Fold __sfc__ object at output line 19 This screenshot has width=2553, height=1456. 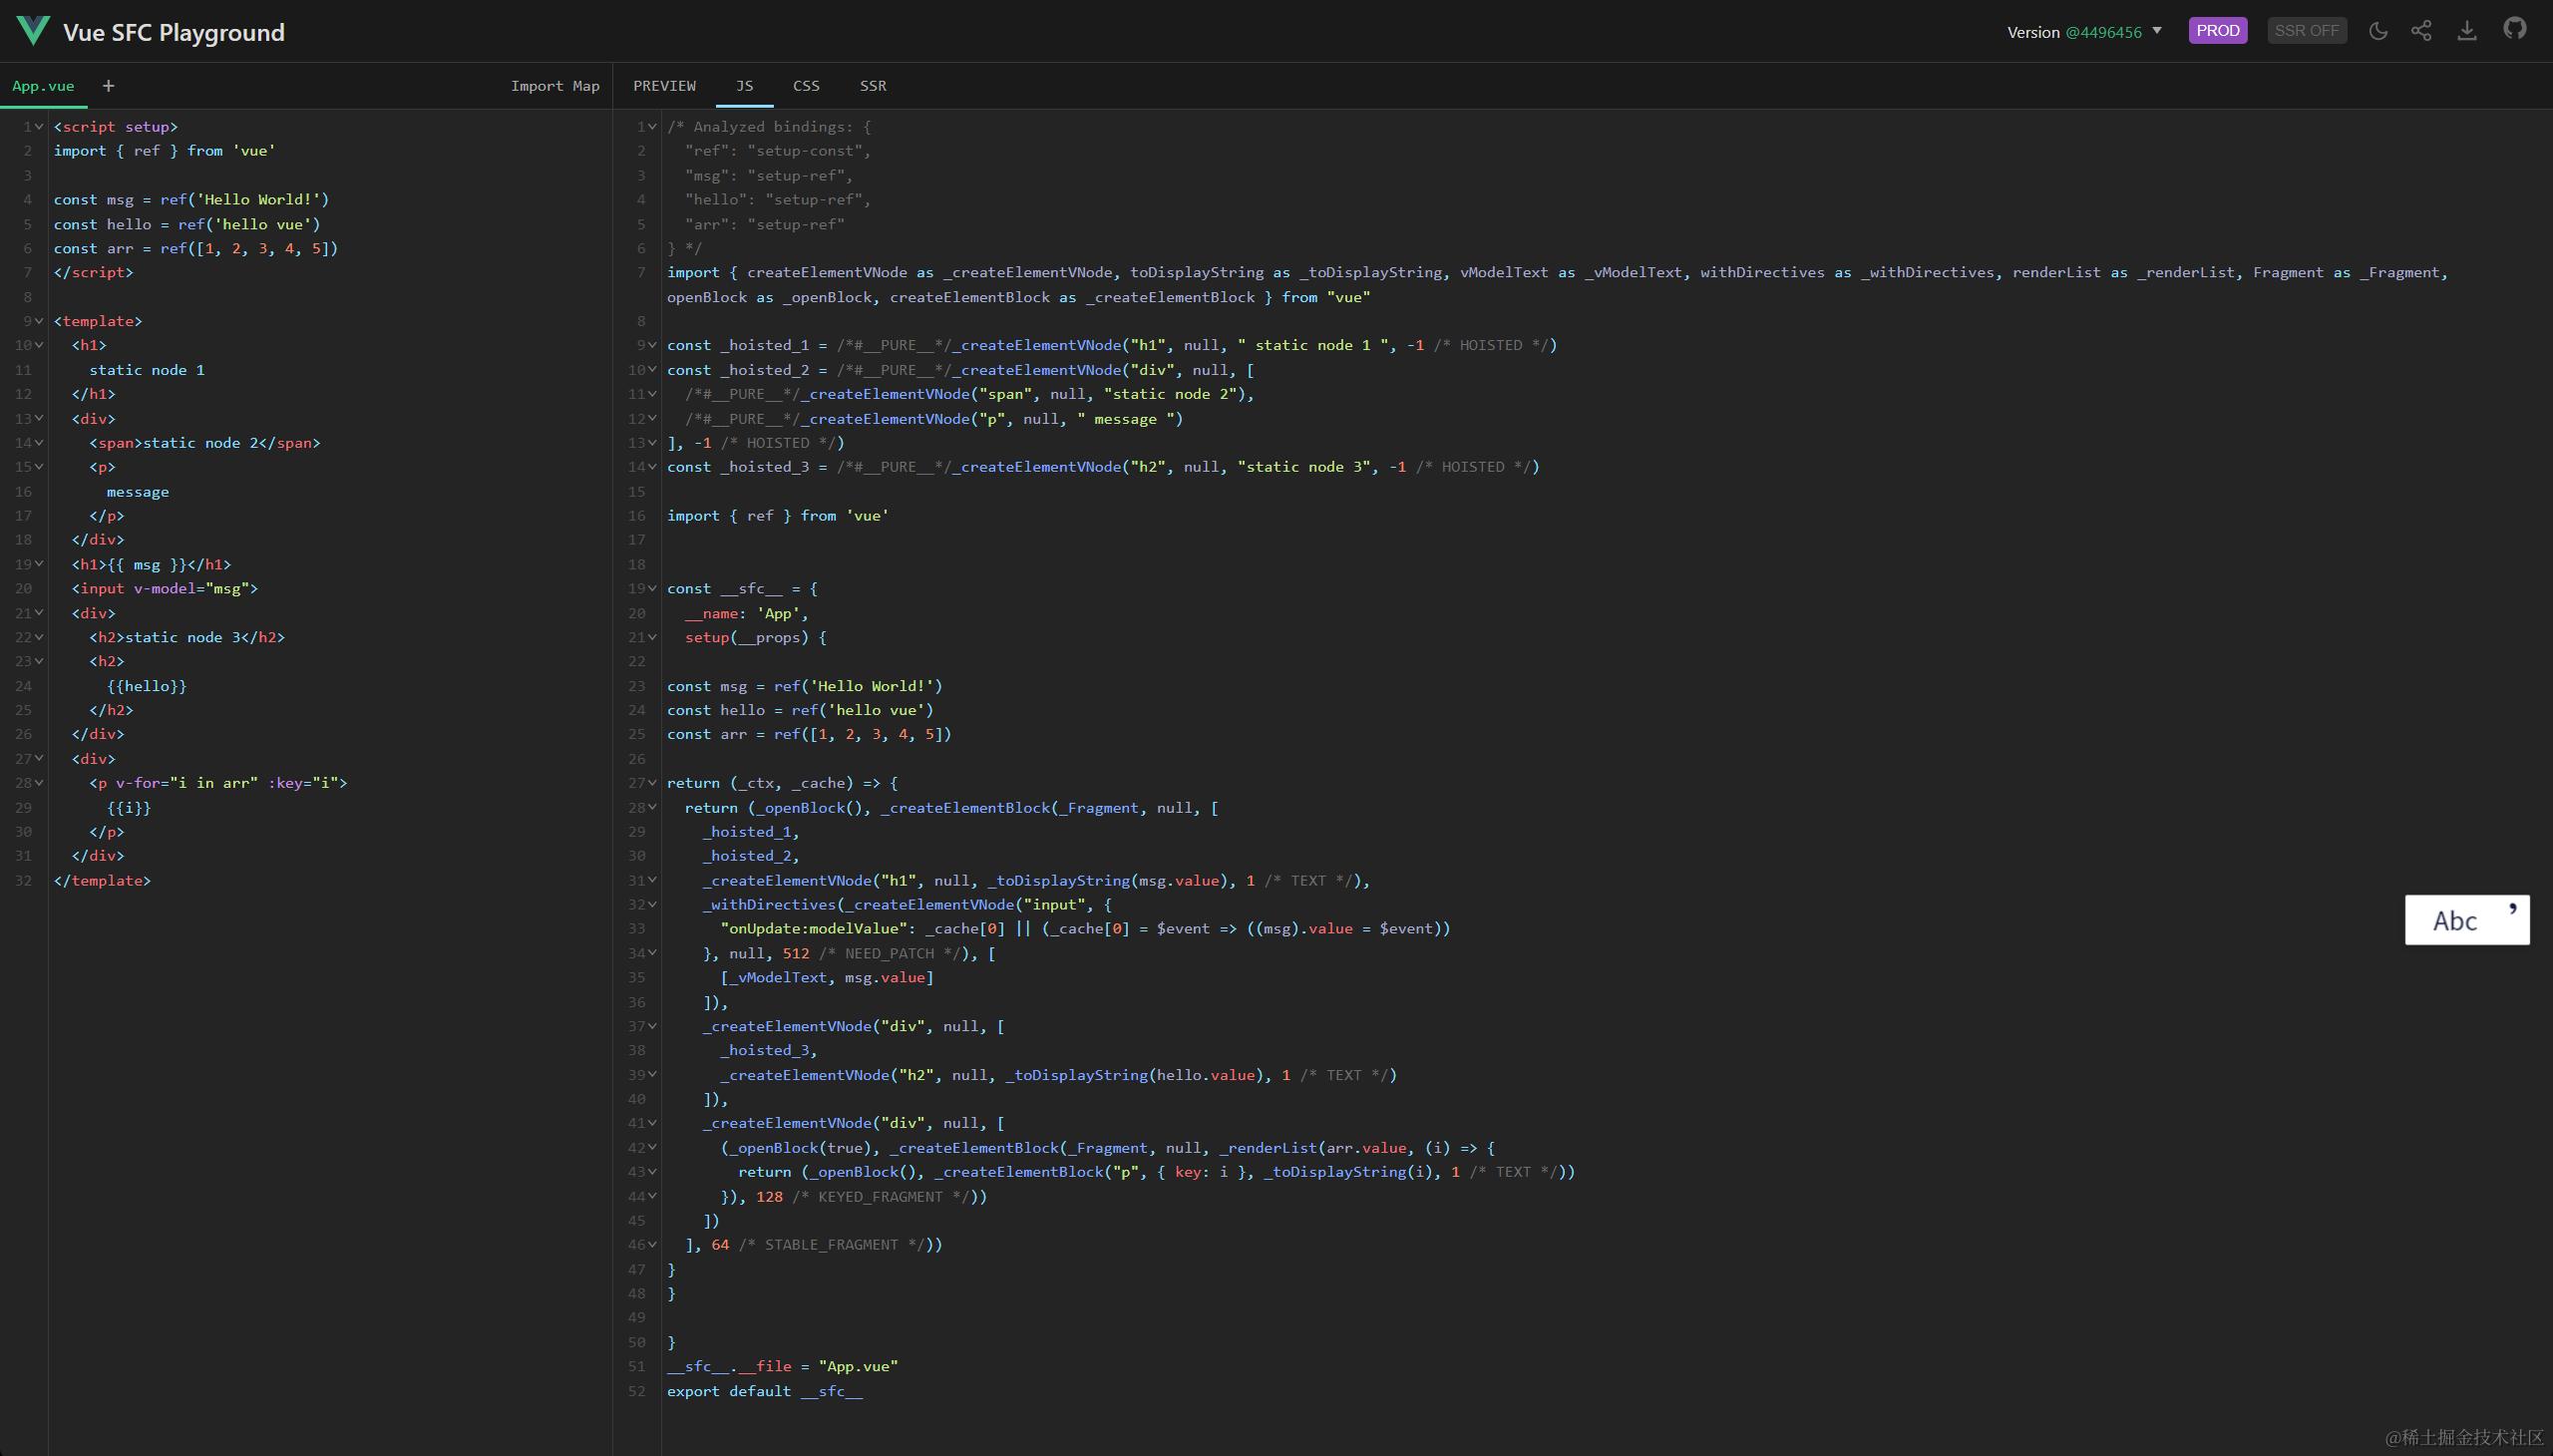tap(652, 589)
